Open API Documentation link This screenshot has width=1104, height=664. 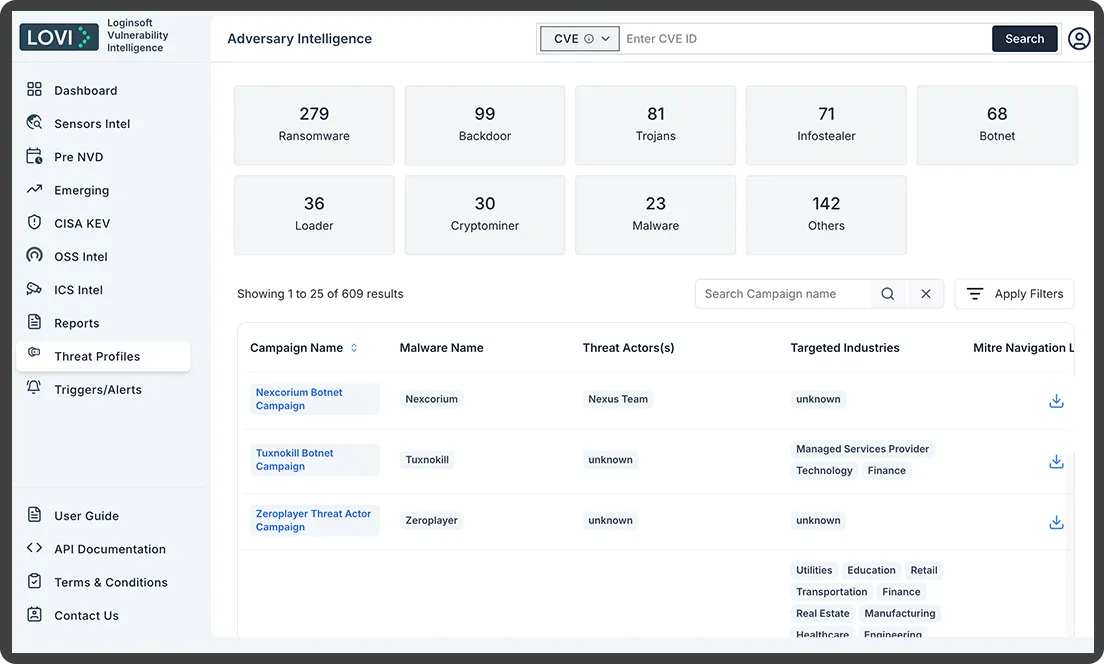[110, 549]
